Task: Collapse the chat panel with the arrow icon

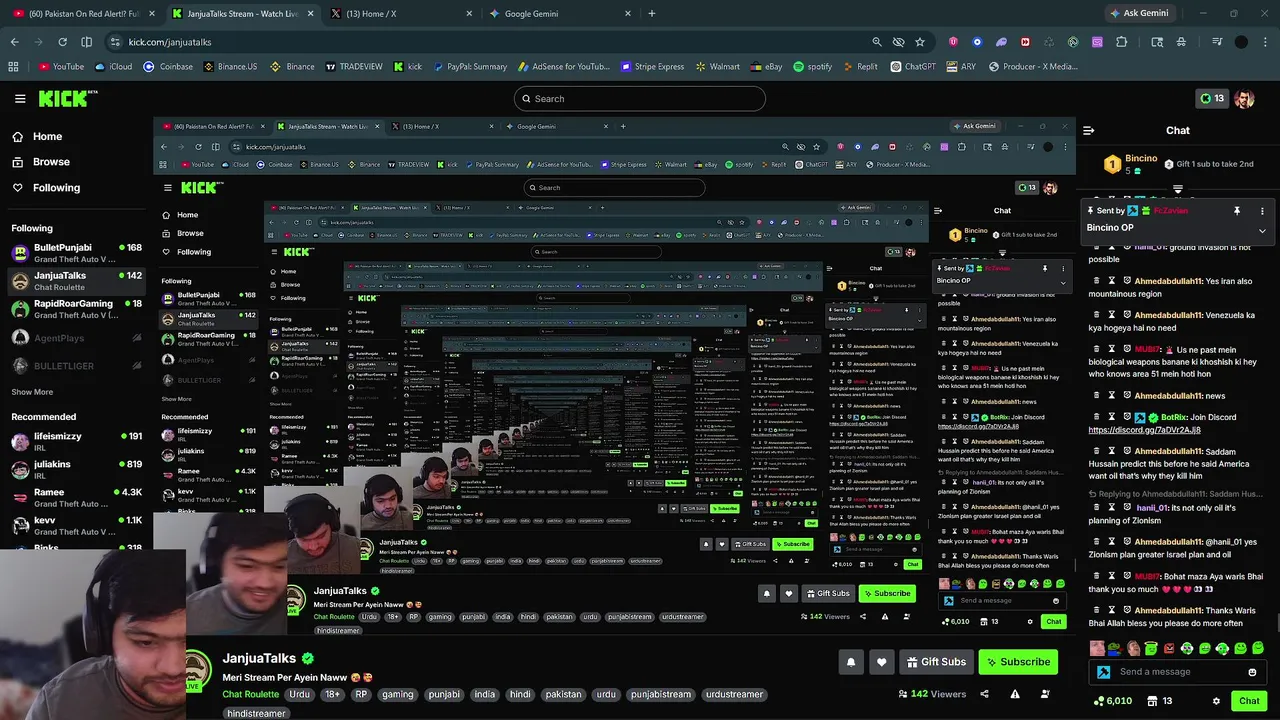Action: point(1089,130)
